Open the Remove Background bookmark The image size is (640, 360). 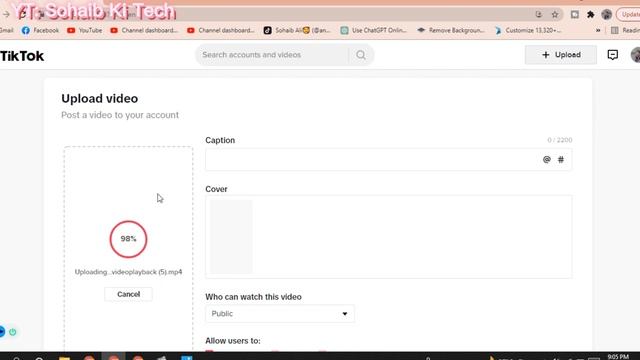coord(451,30)
